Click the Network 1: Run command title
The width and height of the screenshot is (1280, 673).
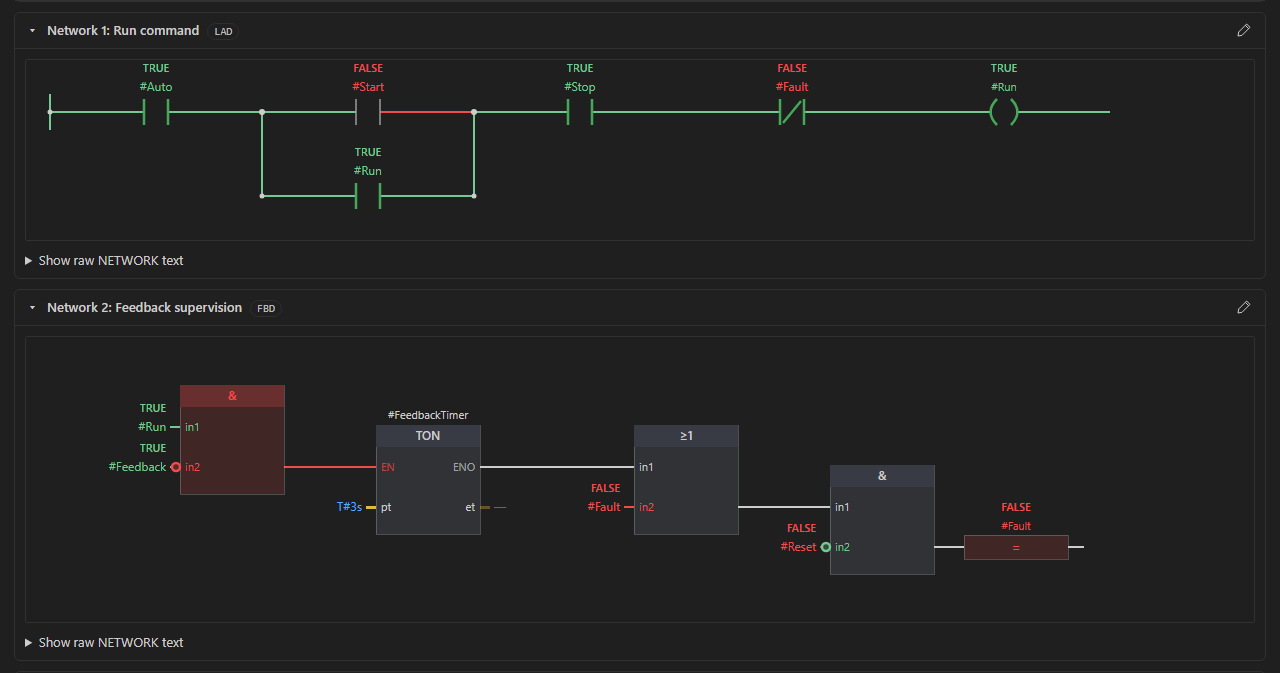123,31
